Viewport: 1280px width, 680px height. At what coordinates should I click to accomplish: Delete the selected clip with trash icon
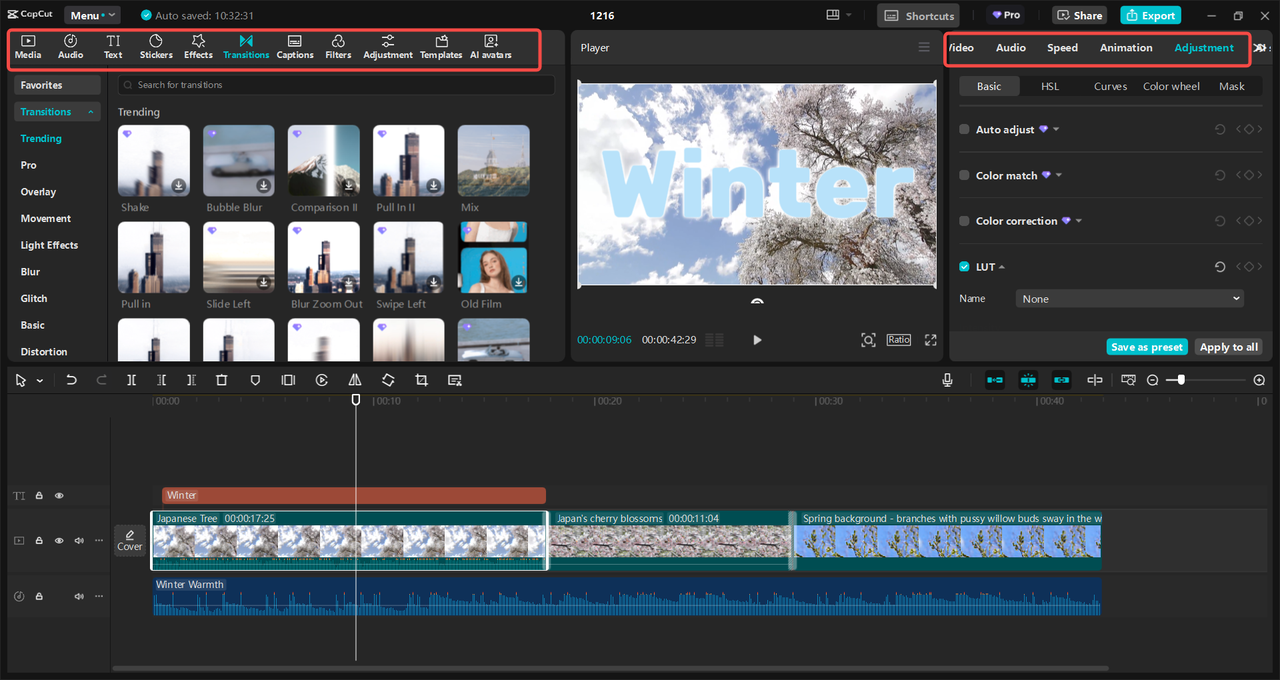click(x=222, y=380)
